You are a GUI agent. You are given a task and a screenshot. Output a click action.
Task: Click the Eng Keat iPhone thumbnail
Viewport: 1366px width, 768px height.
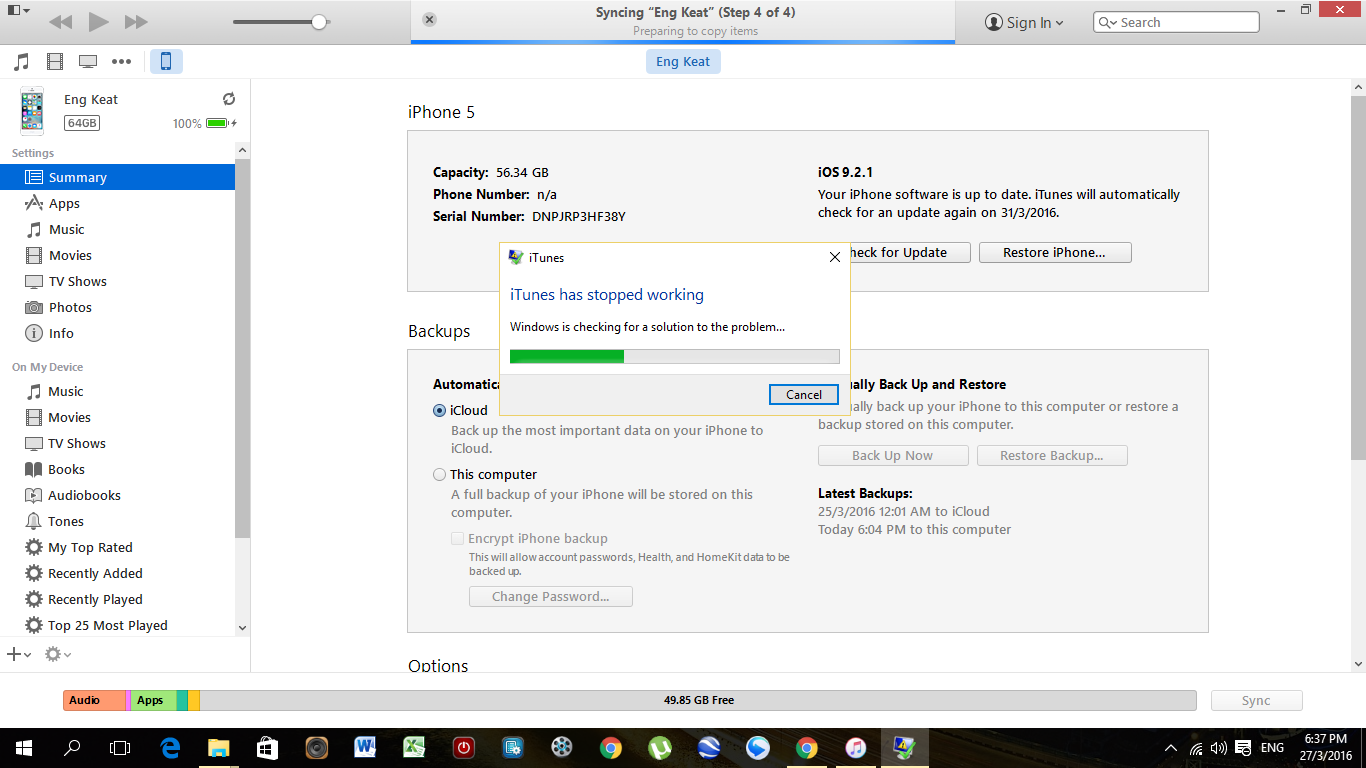coord(33,111)
